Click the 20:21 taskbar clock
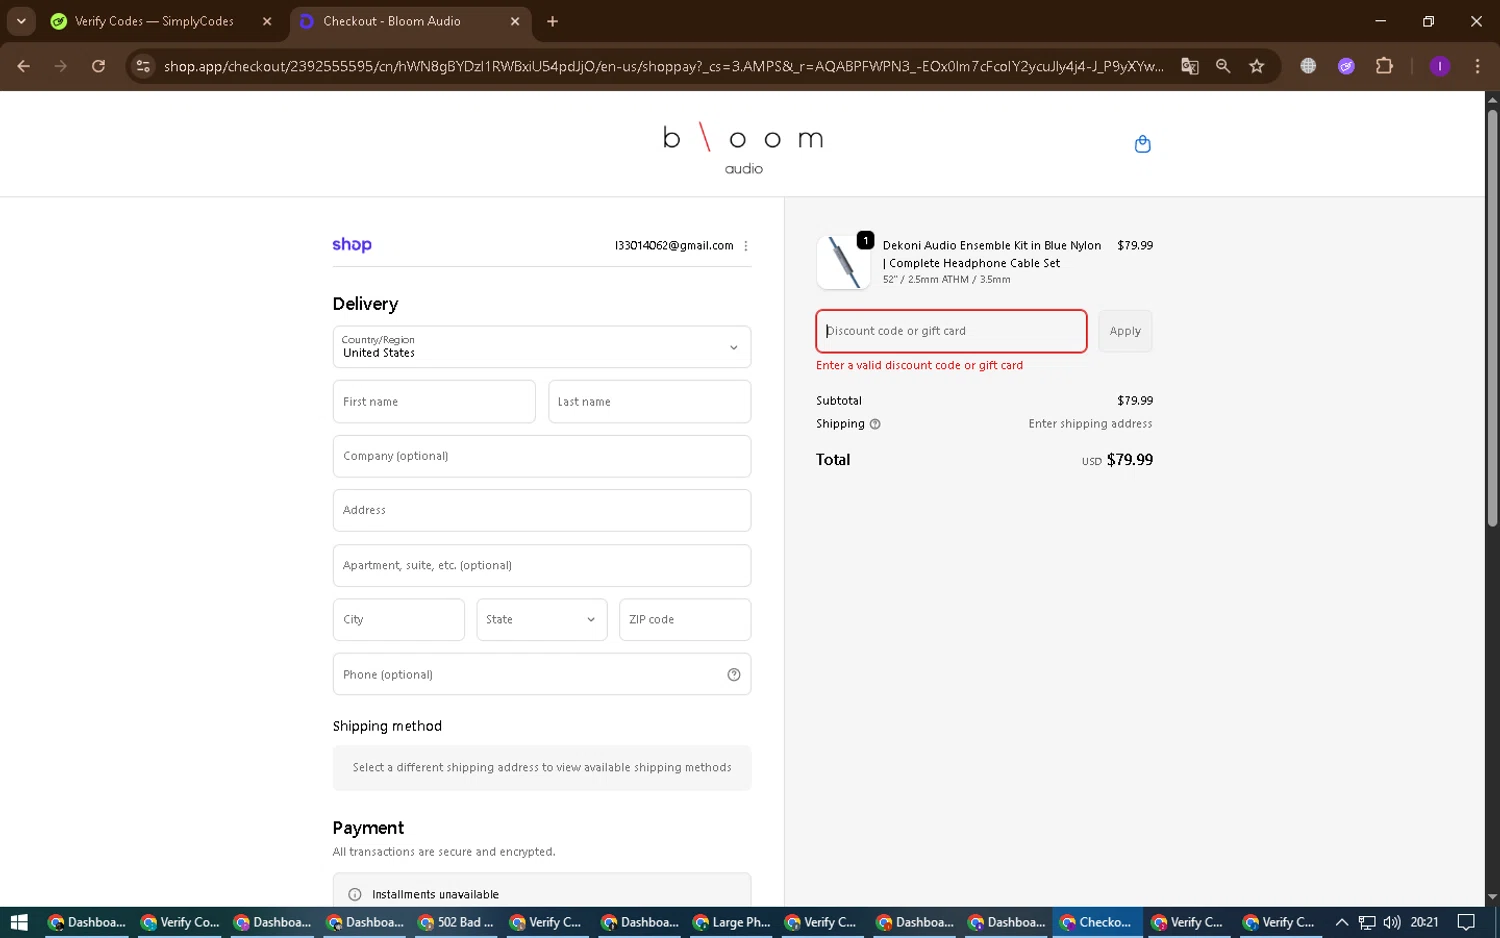Viewport: 1500px width, 938px height. 1424,922
